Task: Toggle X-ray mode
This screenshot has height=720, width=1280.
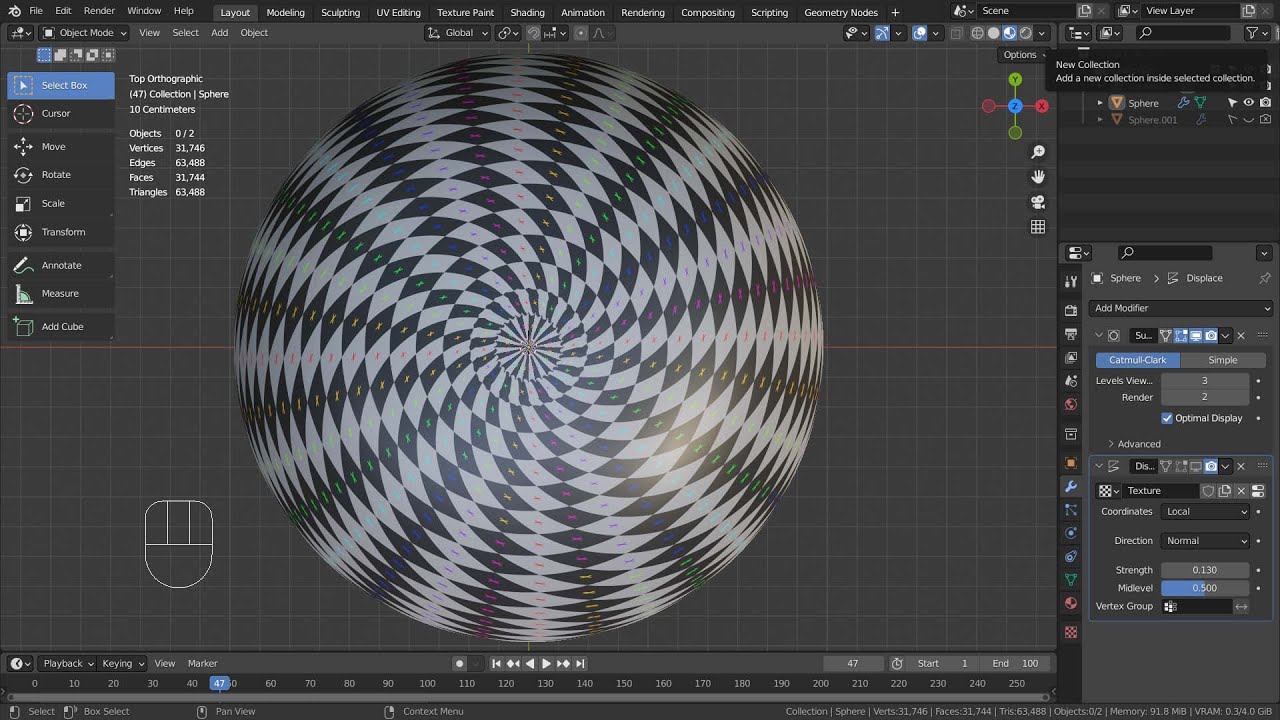Action: point(956,33)
